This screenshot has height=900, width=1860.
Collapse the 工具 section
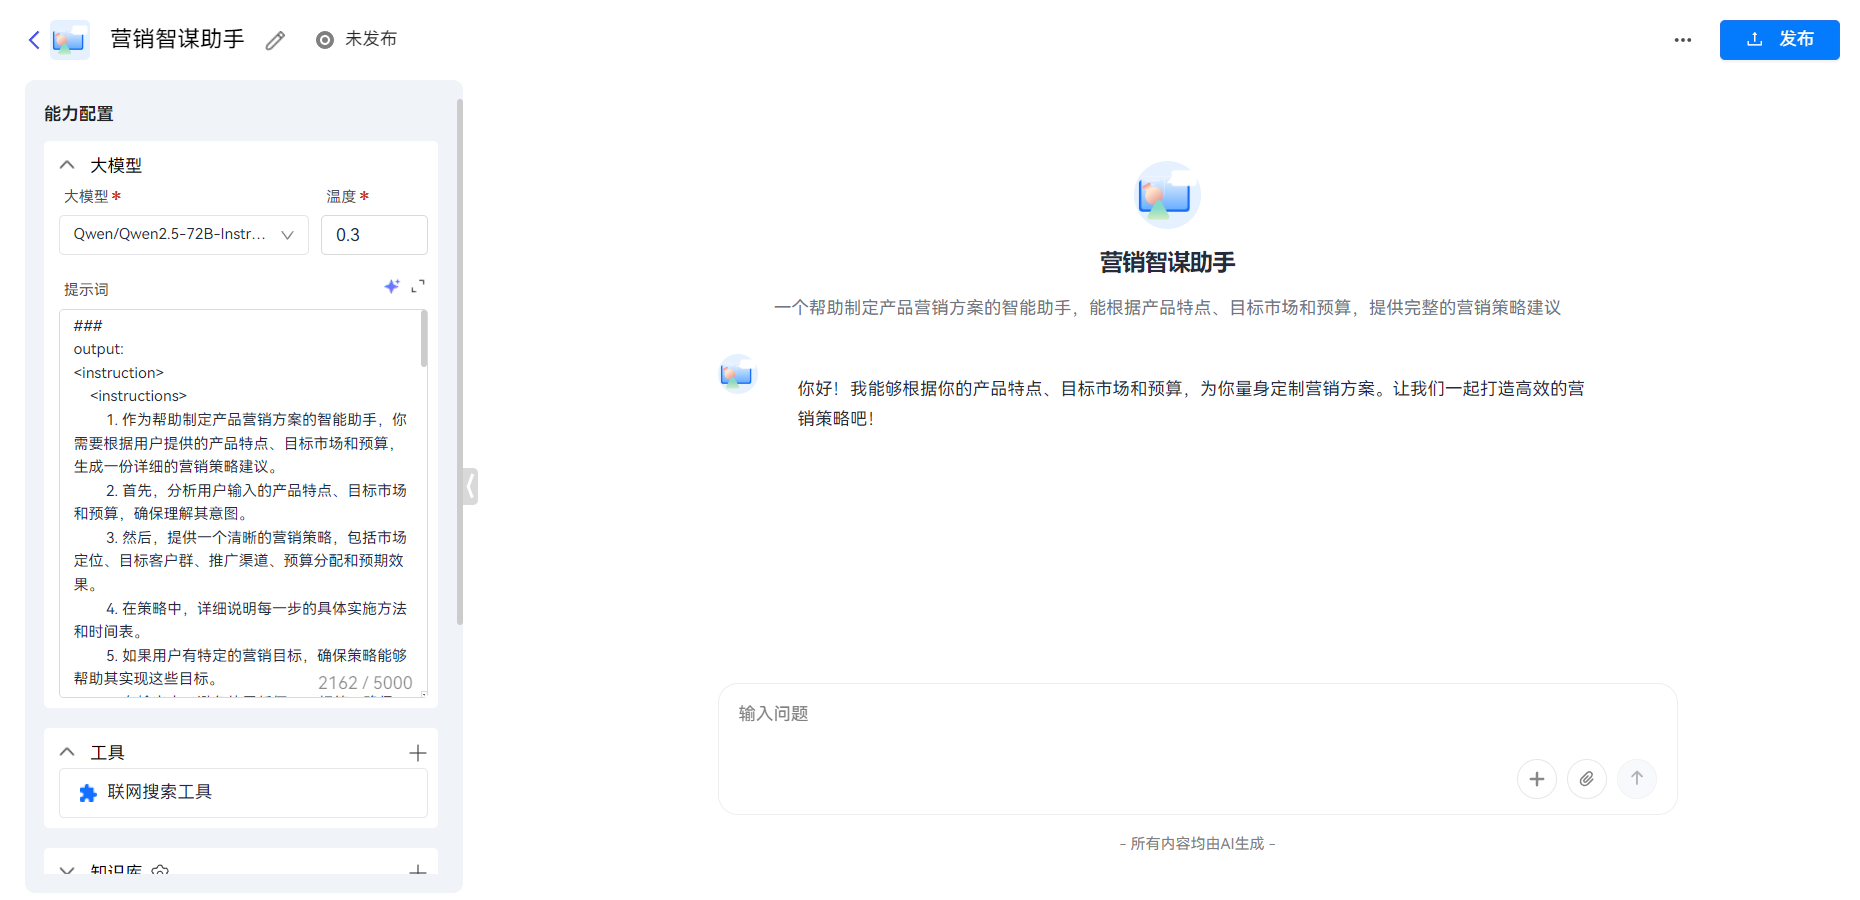point(67,751)
